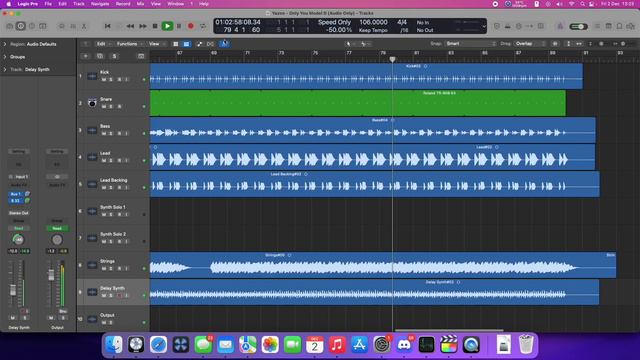Open the Navigate menu
Viewport: 640px width, 360px height.
(x=100, y=4)
